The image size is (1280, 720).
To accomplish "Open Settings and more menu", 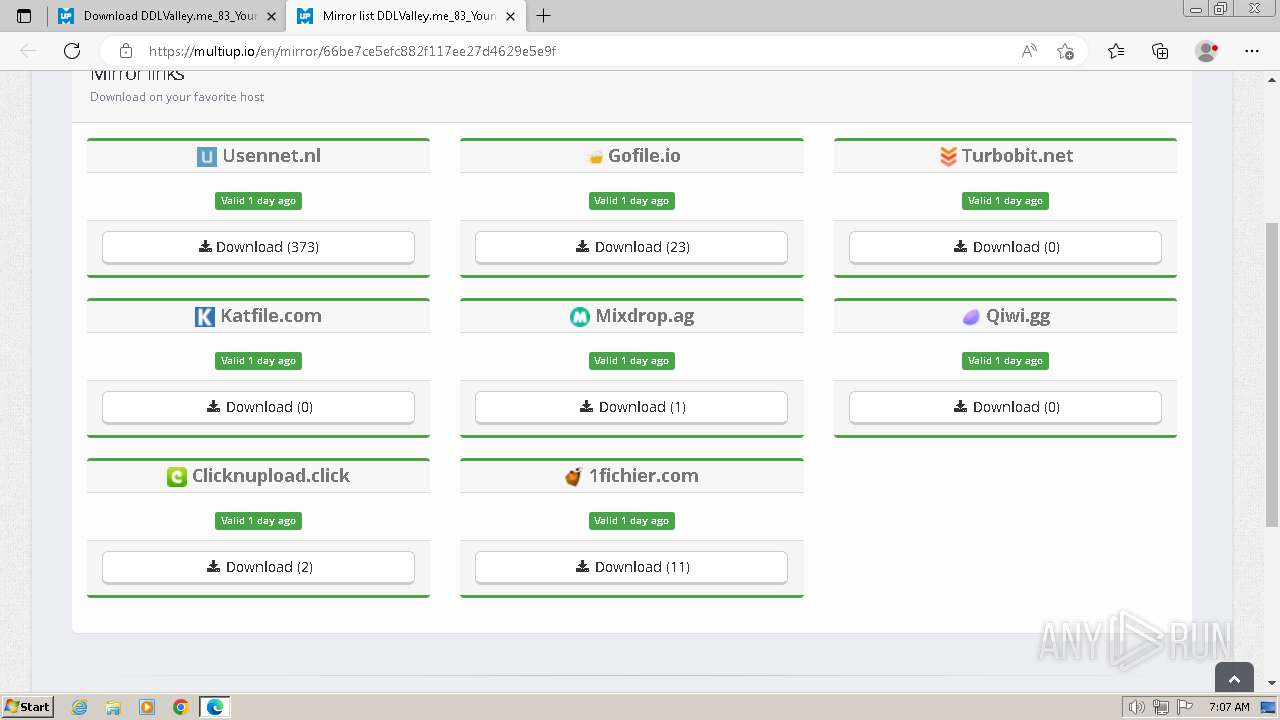I will pyautogui.click(x=1252, y=51).
